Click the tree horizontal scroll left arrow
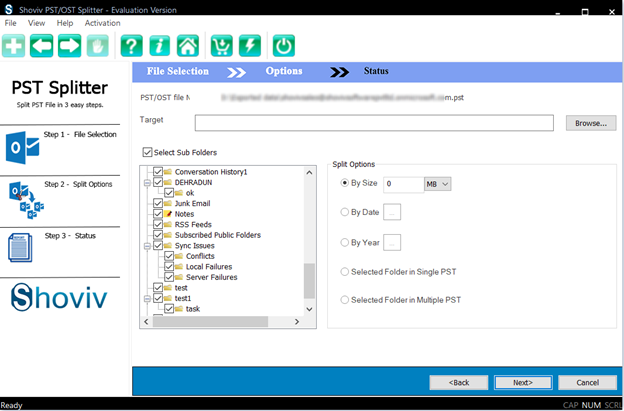The image size is (624, 411). (x=146, y=321)
